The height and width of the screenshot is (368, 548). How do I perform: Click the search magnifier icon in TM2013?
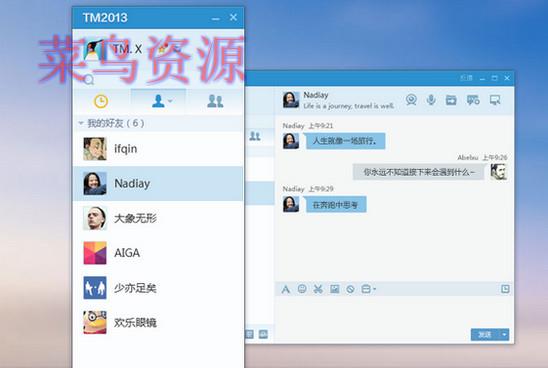[89, 80]
